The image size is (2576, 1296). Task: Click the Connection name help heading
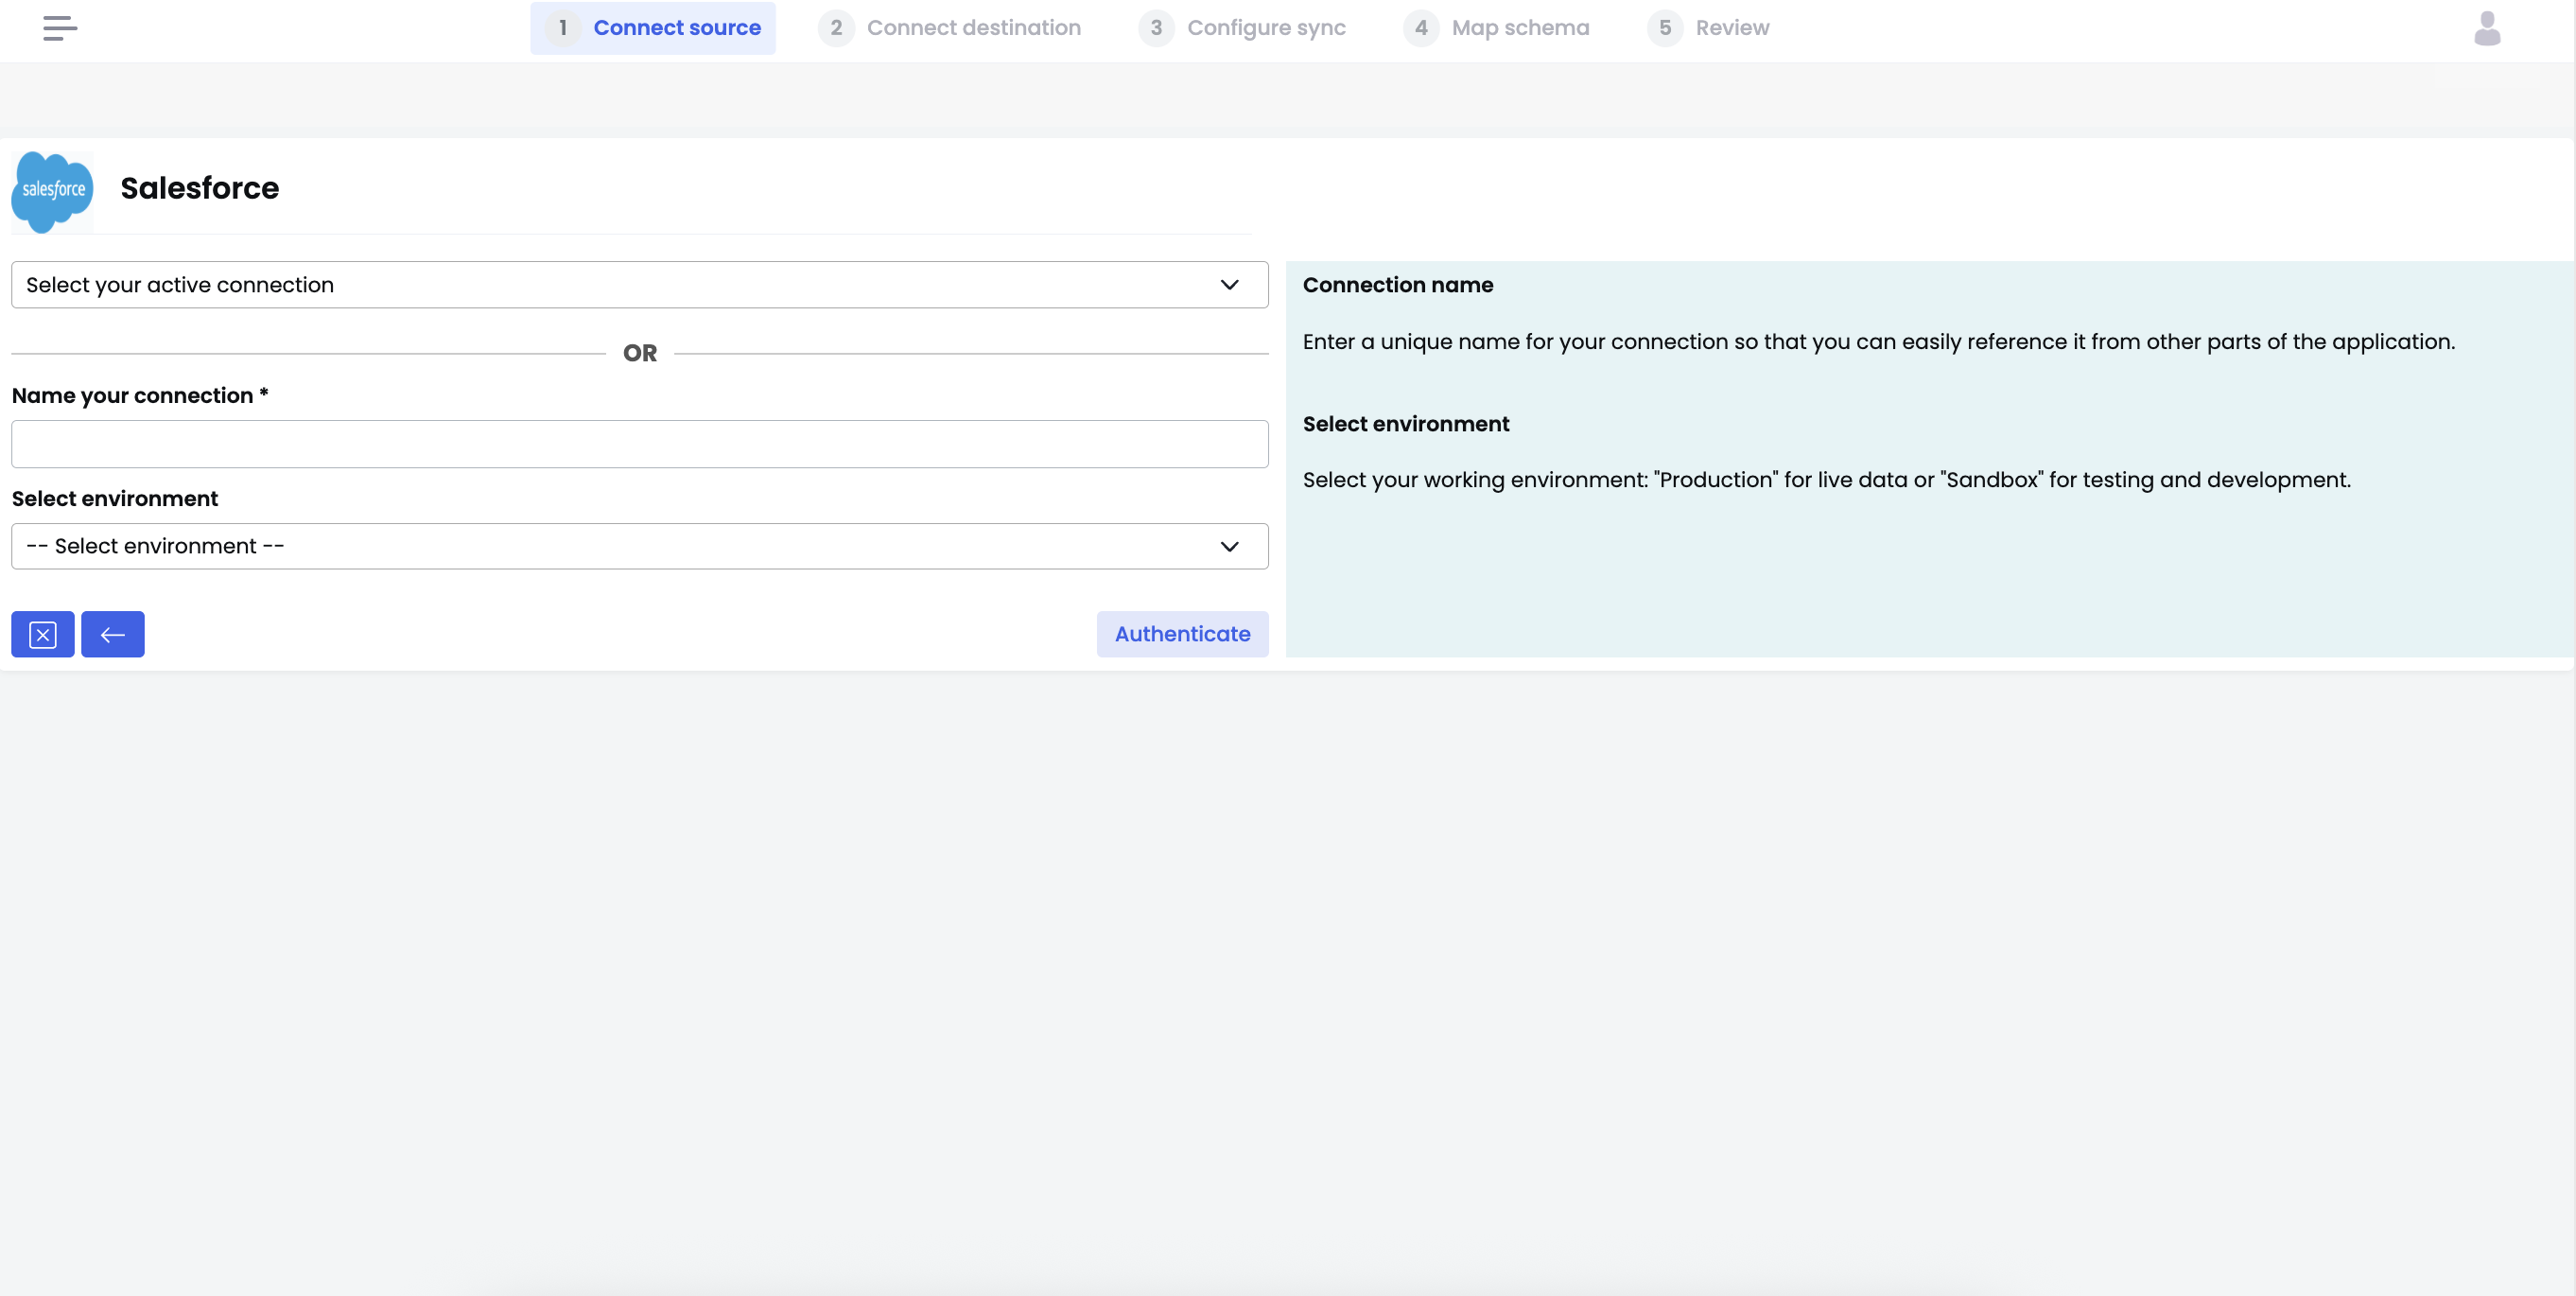(1398, 285)
